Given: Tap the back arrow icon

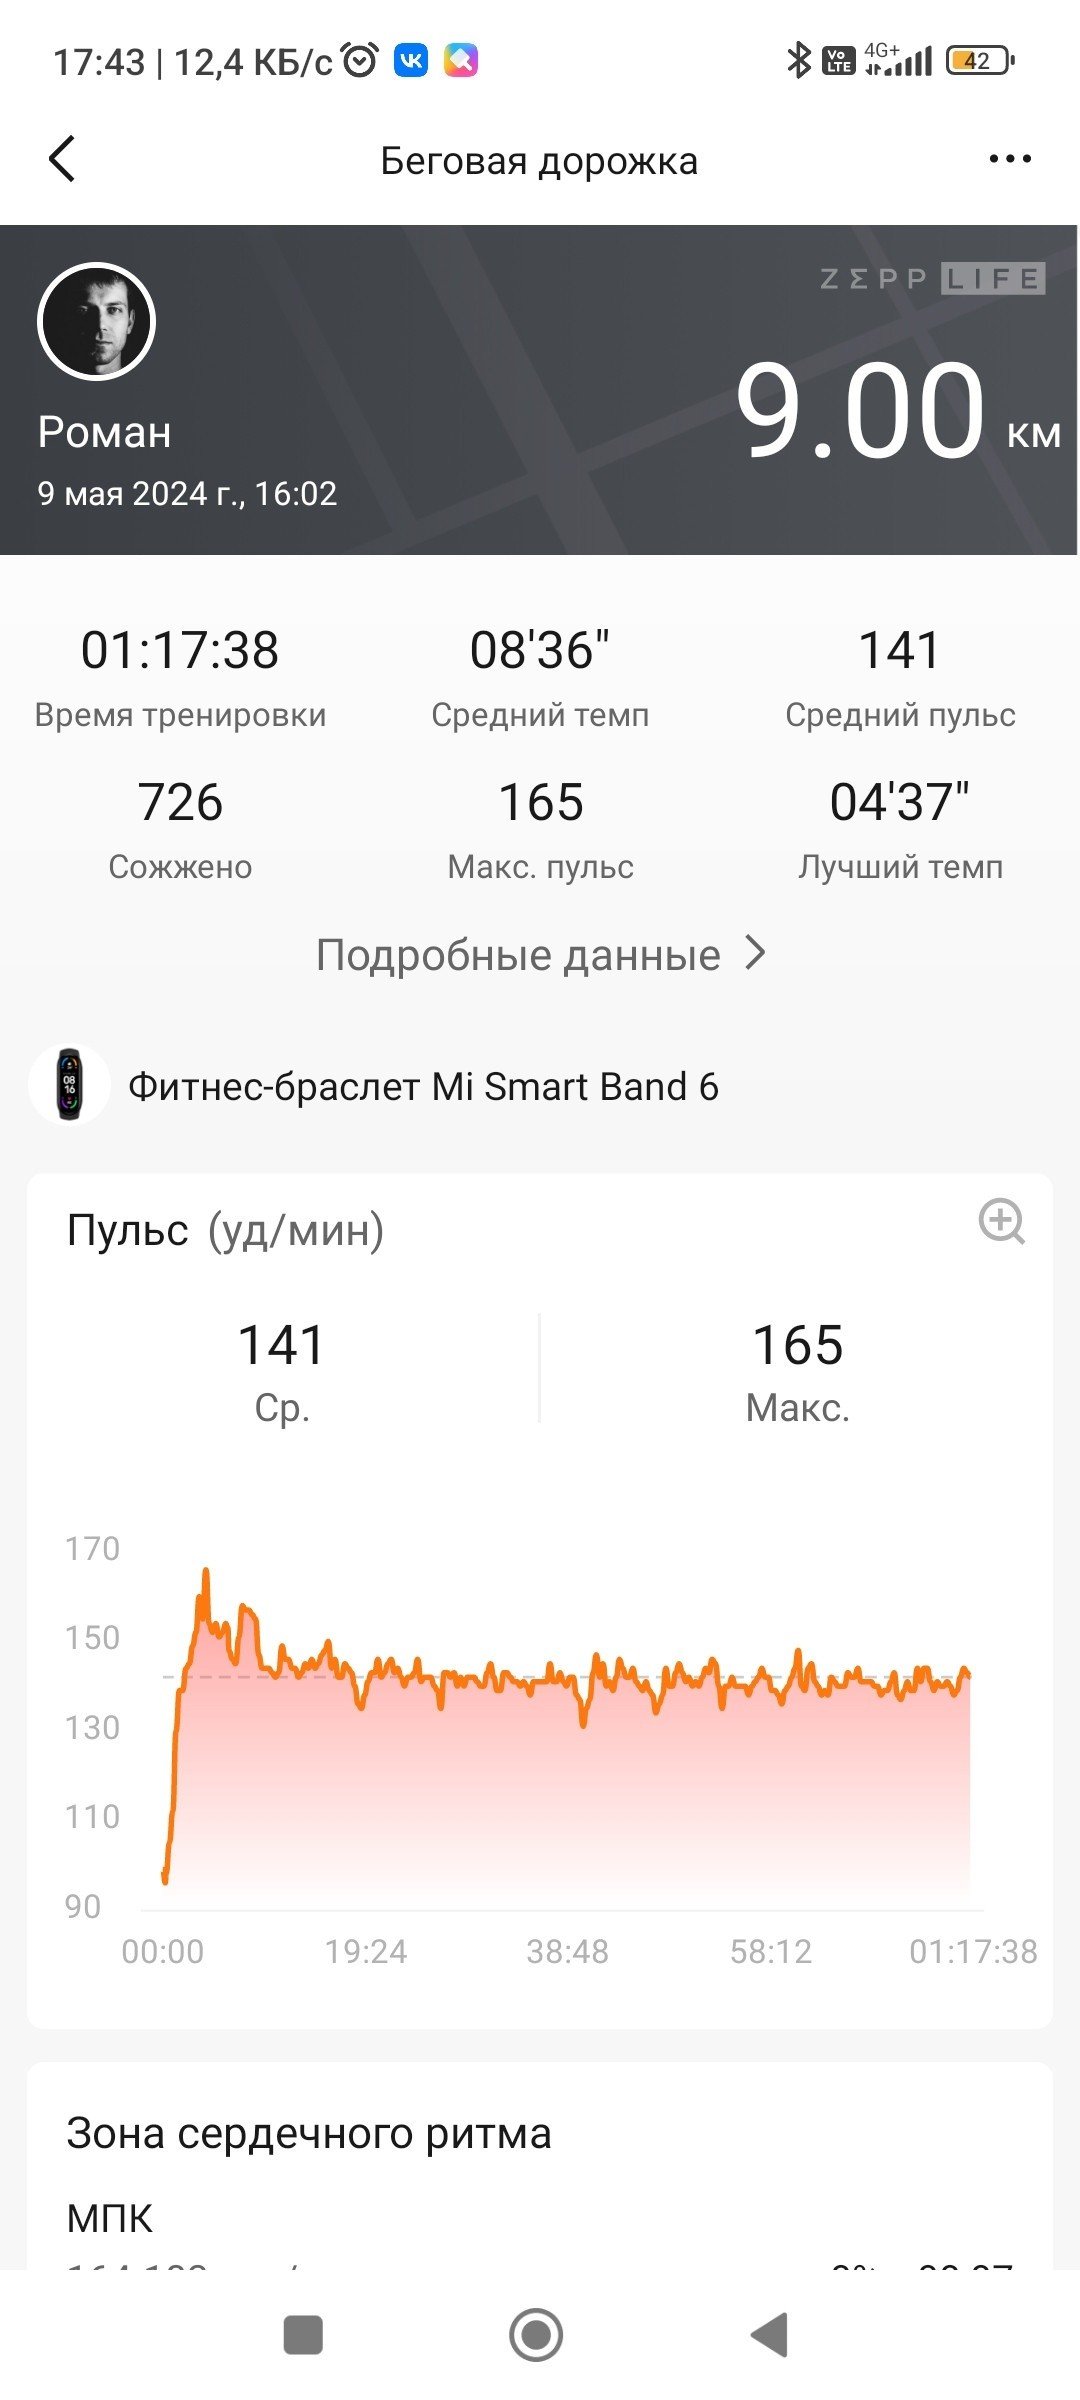Looking at the screenshot, I should click(62, 159).
